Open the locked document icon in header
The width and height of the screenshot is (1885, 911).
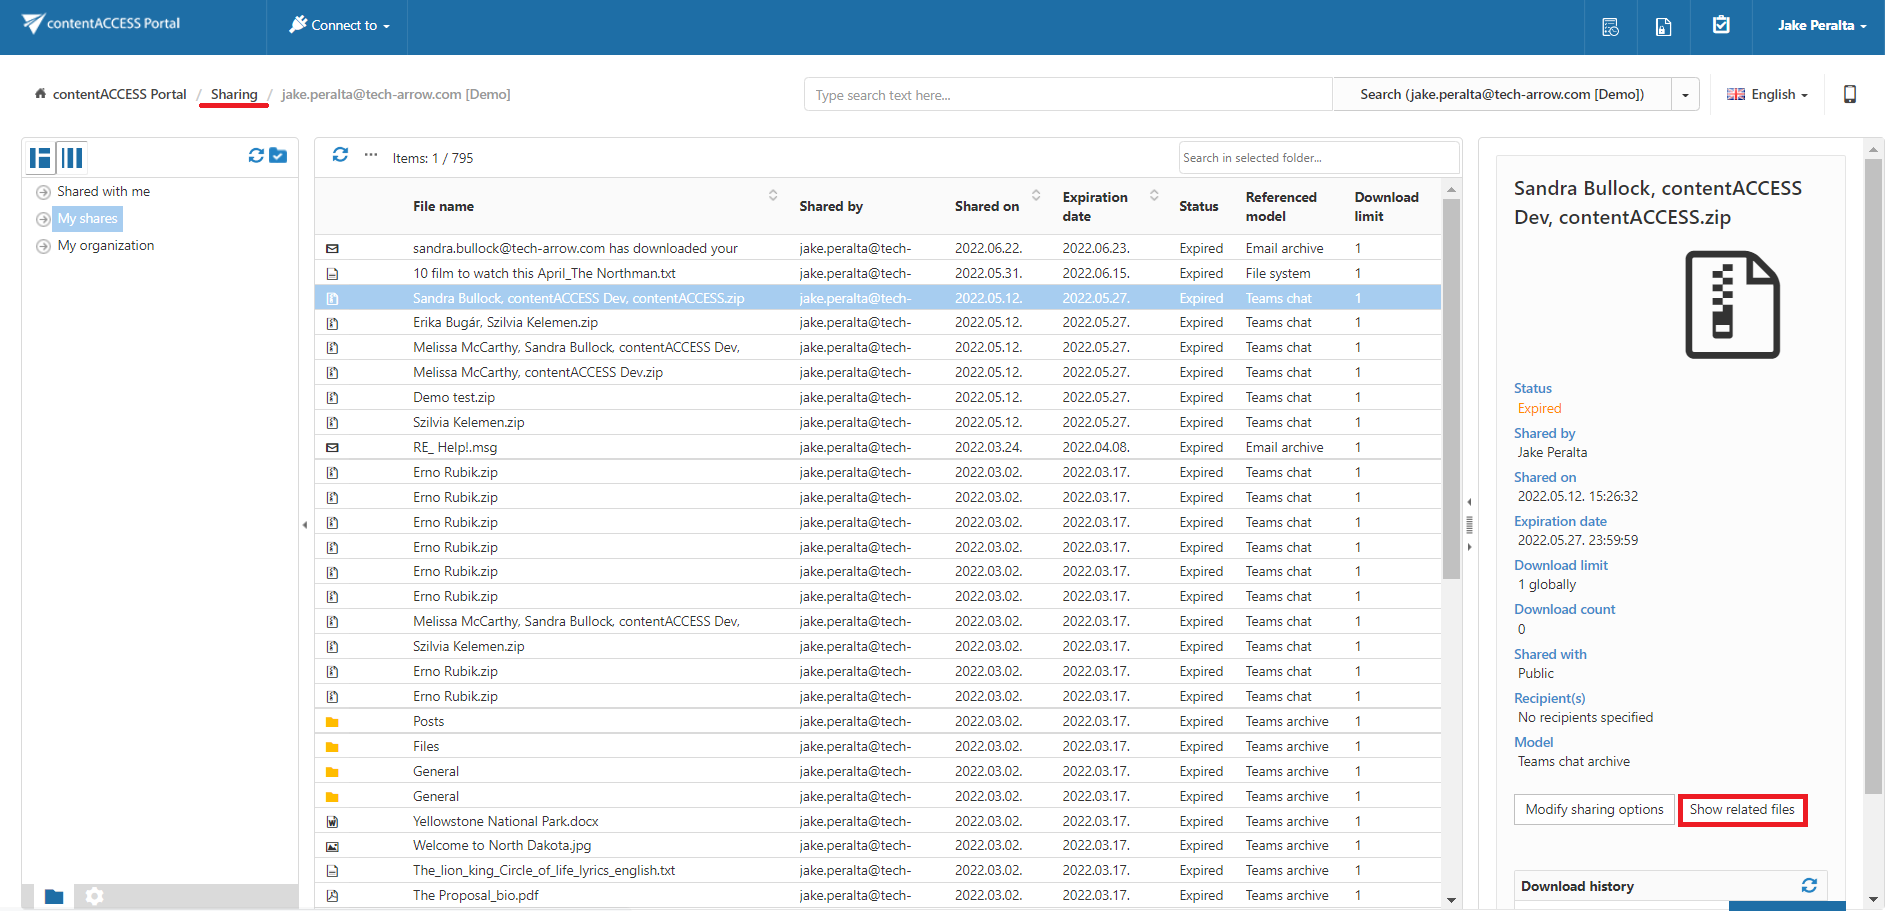click(x=1663, y=27)
